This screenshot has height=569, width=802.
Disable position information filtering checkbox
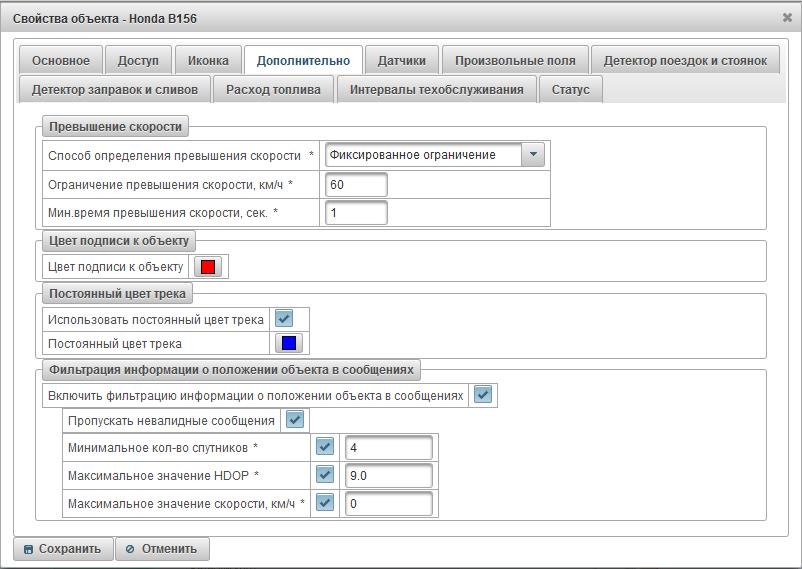[483, 395]
